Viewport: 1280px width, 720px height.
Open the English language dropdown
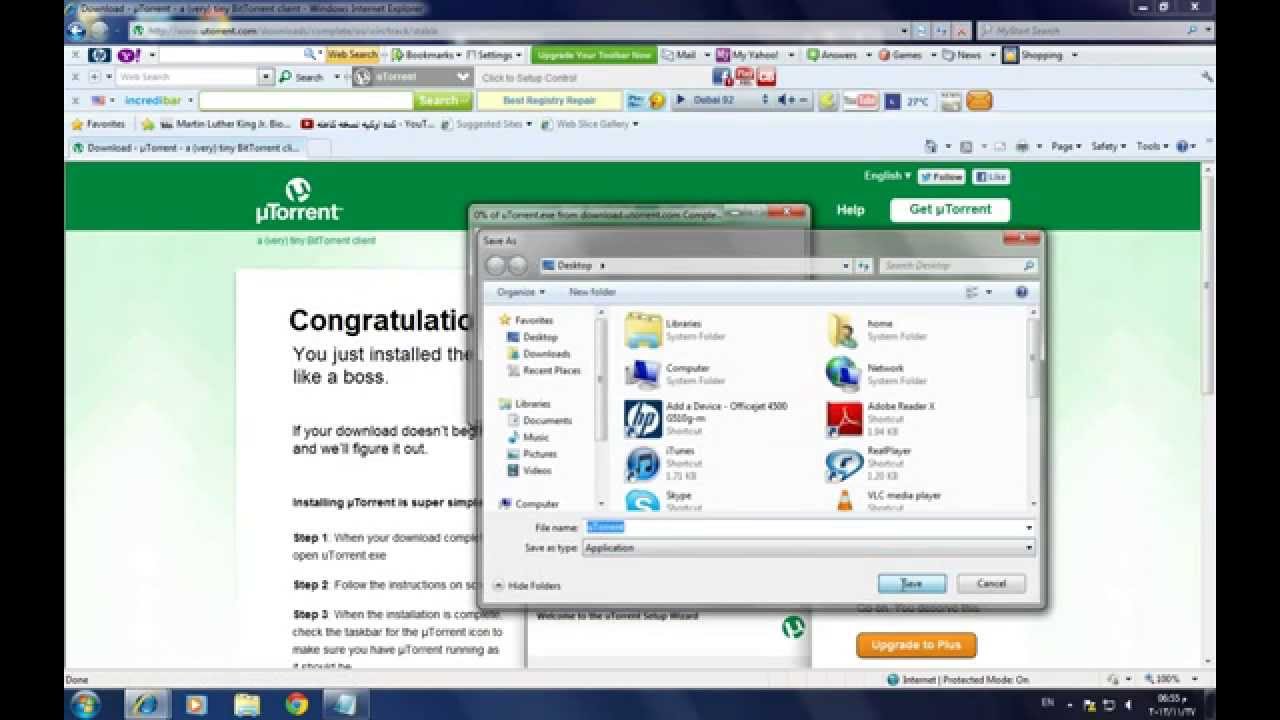(x=887, y=176)
